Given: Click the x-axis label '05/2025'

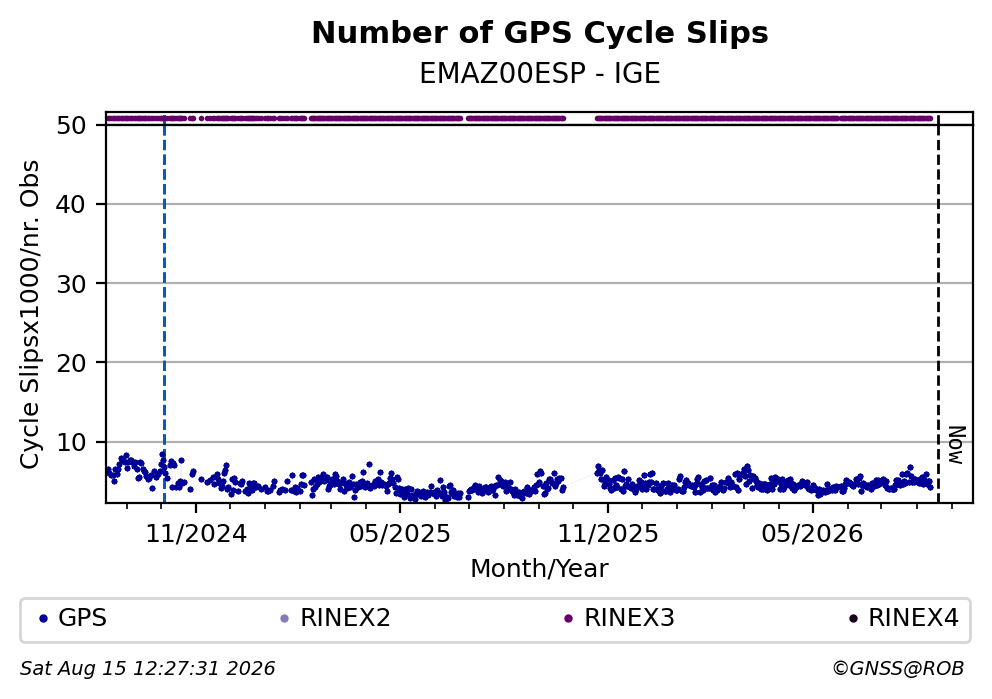Looking at the screenshot, I should 400,534.
